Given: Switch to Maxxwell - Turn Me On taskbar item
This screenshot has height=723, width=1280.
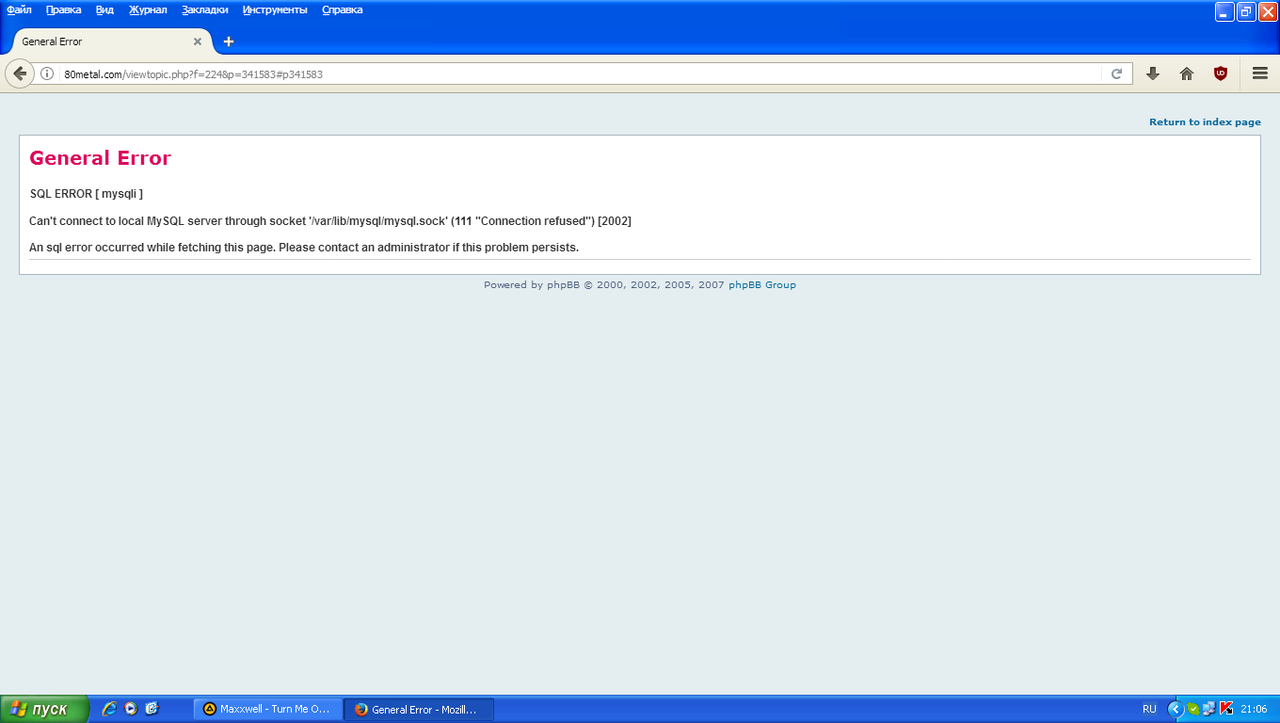Looking at the screenshot, I should pos(267,709).
